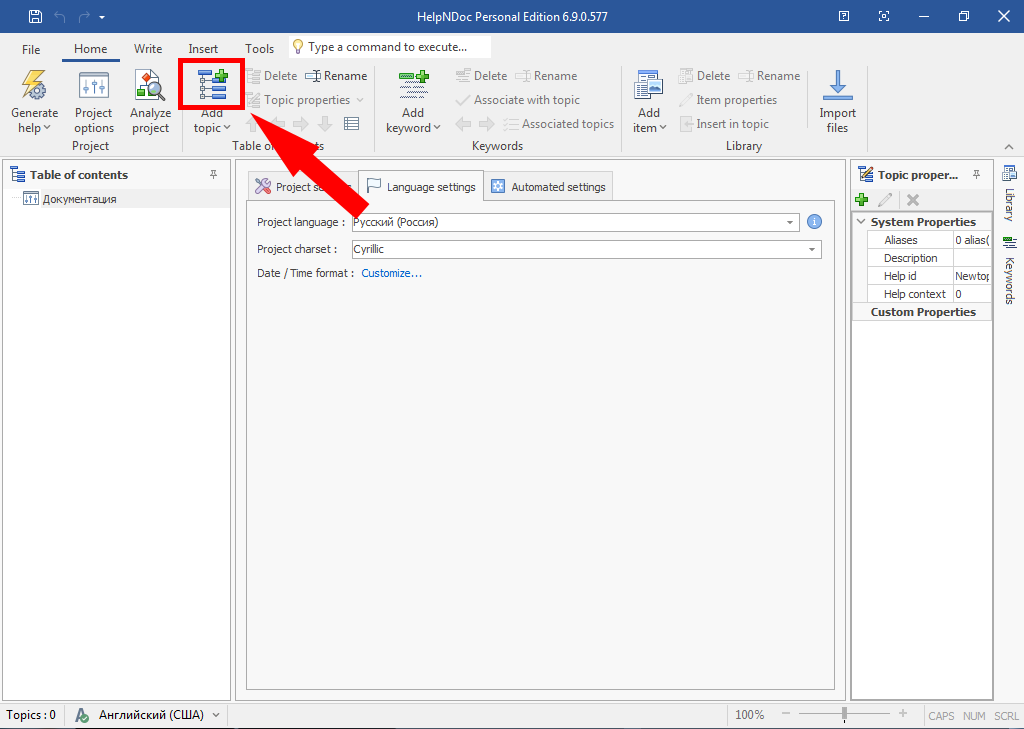Click the Help id property row
The image size is (1024, 729).
click(929, 276)
